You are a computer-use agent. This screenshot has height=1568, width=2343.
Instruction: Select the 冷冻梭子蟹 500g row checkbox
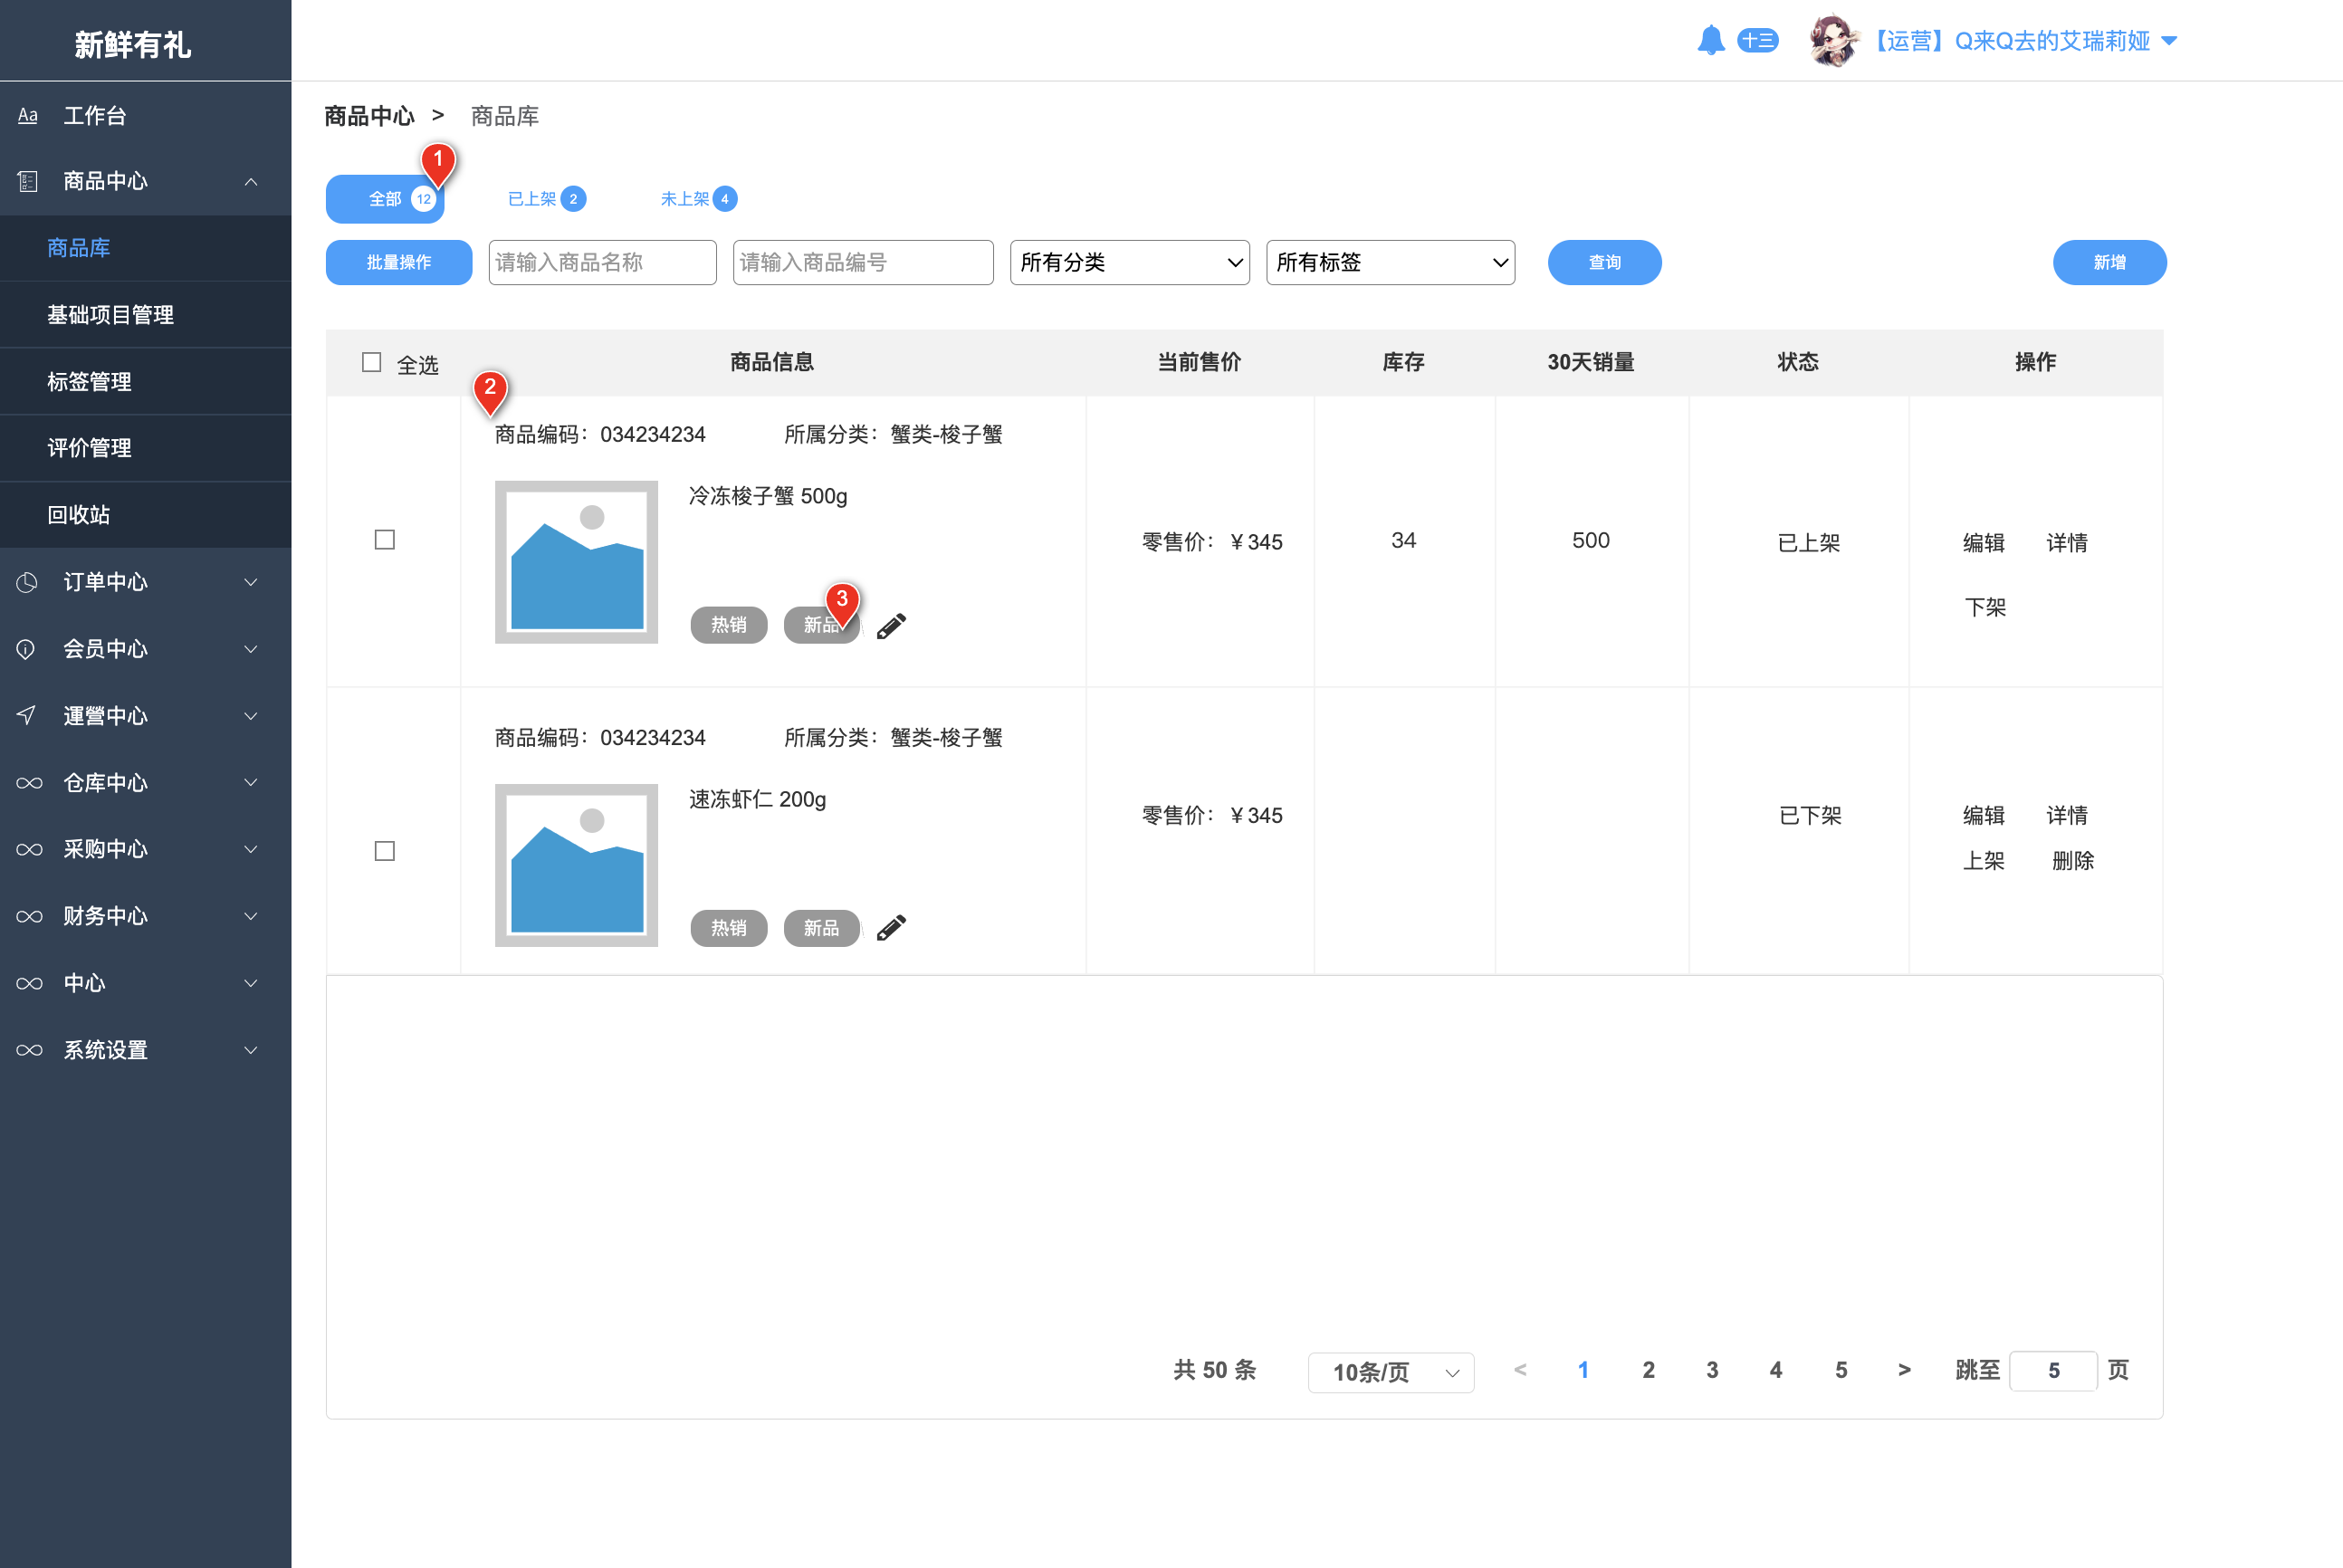(x=385, y=540)
